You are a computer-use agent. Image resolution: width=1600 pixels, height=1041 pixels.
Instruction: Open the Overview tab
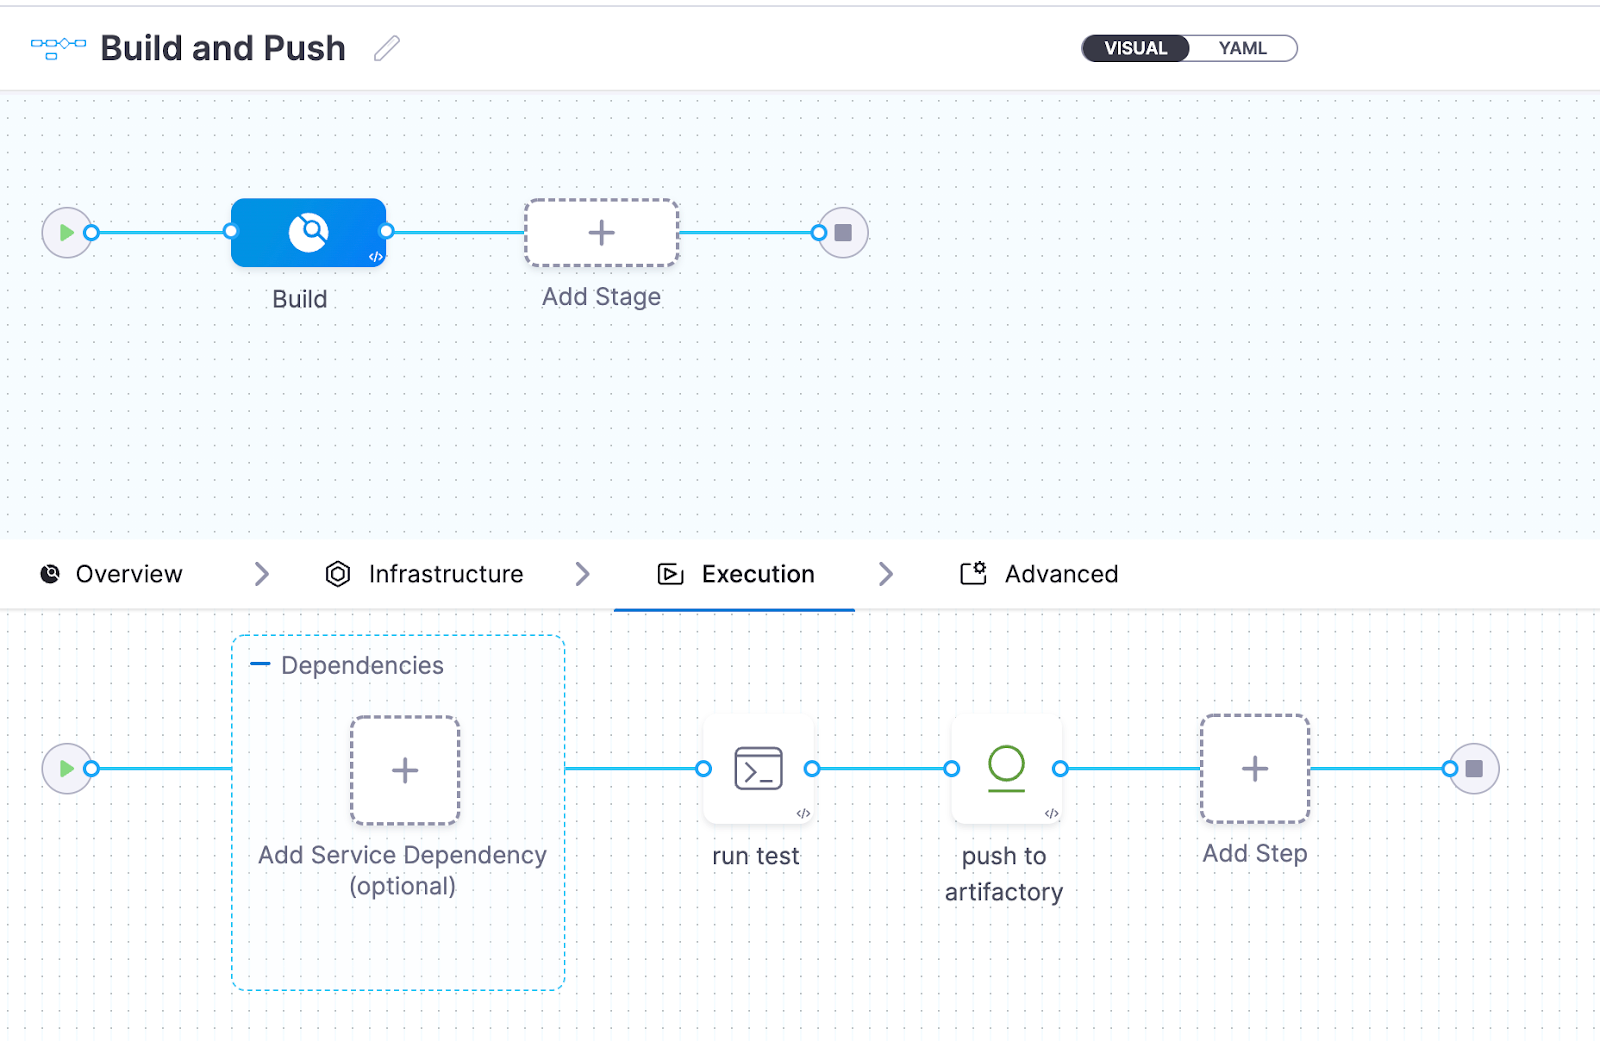111,574
